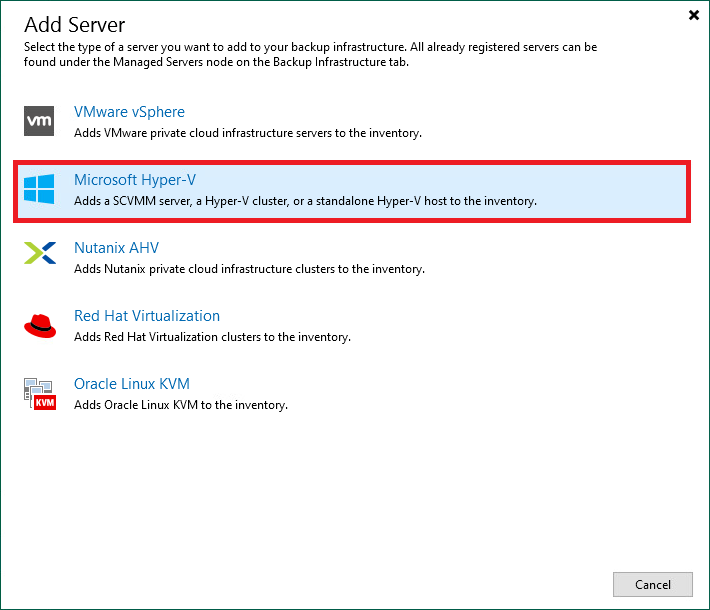The image size is (710, 610).
Task: Click the 'Adds Oracle Linux KVM to the inventory' text
Action: click(x=181, y=405)
